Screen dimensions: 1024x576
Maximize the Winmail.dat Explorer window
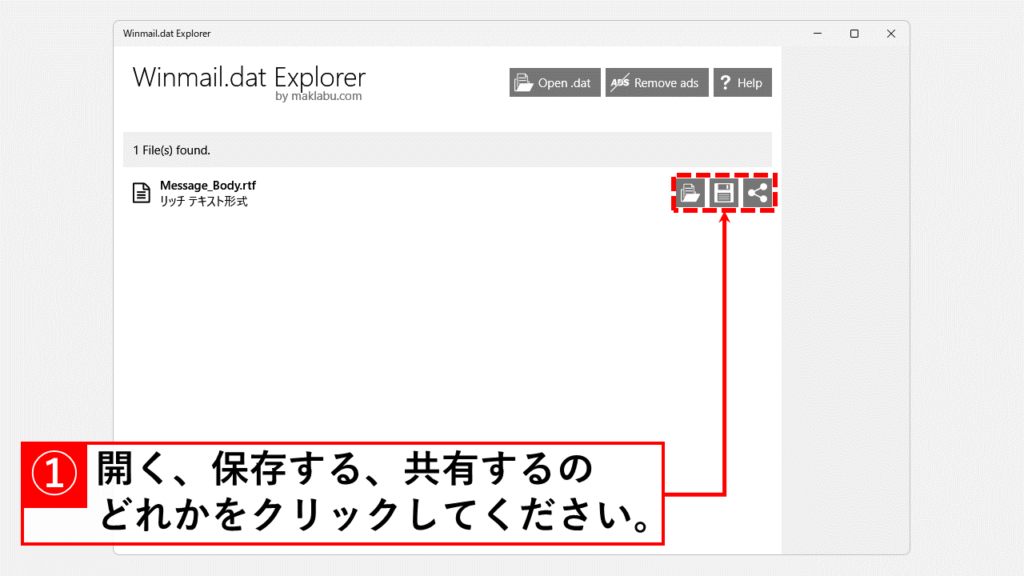[x=854, y=33]
